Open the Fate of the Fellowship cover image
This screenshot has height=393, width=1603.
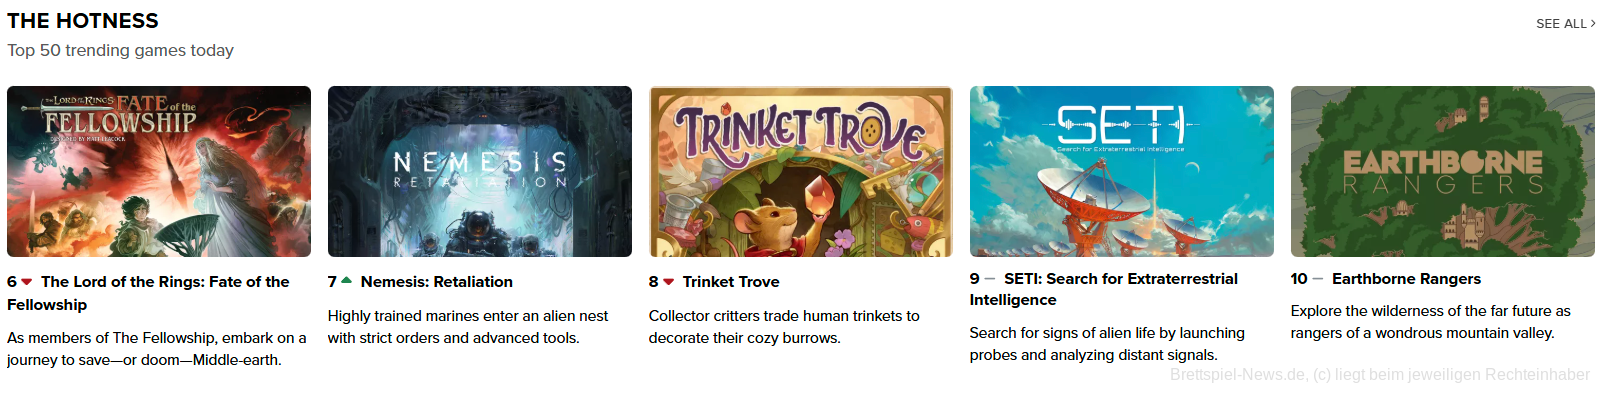[x=159, y=171]
